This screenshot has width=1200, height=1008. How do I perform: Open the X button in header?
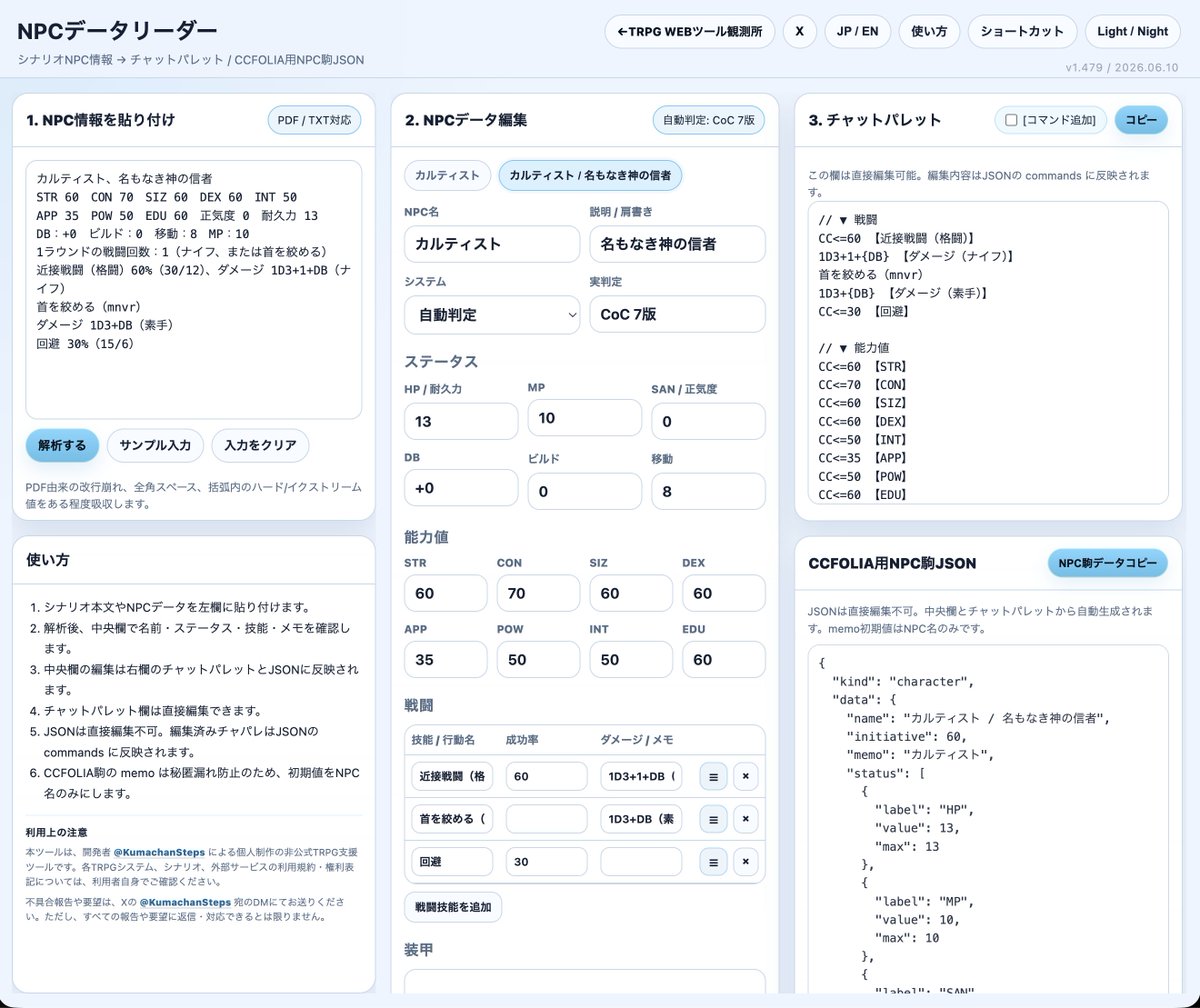tap(799, 31)
